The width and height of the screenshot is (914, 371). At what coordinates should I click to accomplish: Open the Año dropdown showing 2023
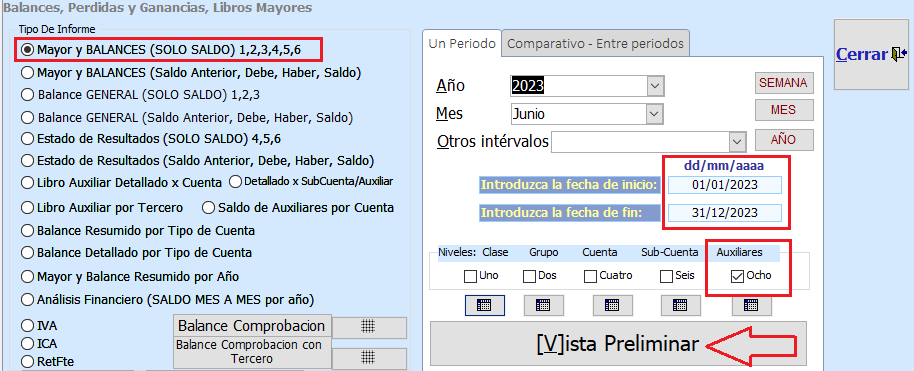coord(655,86)
